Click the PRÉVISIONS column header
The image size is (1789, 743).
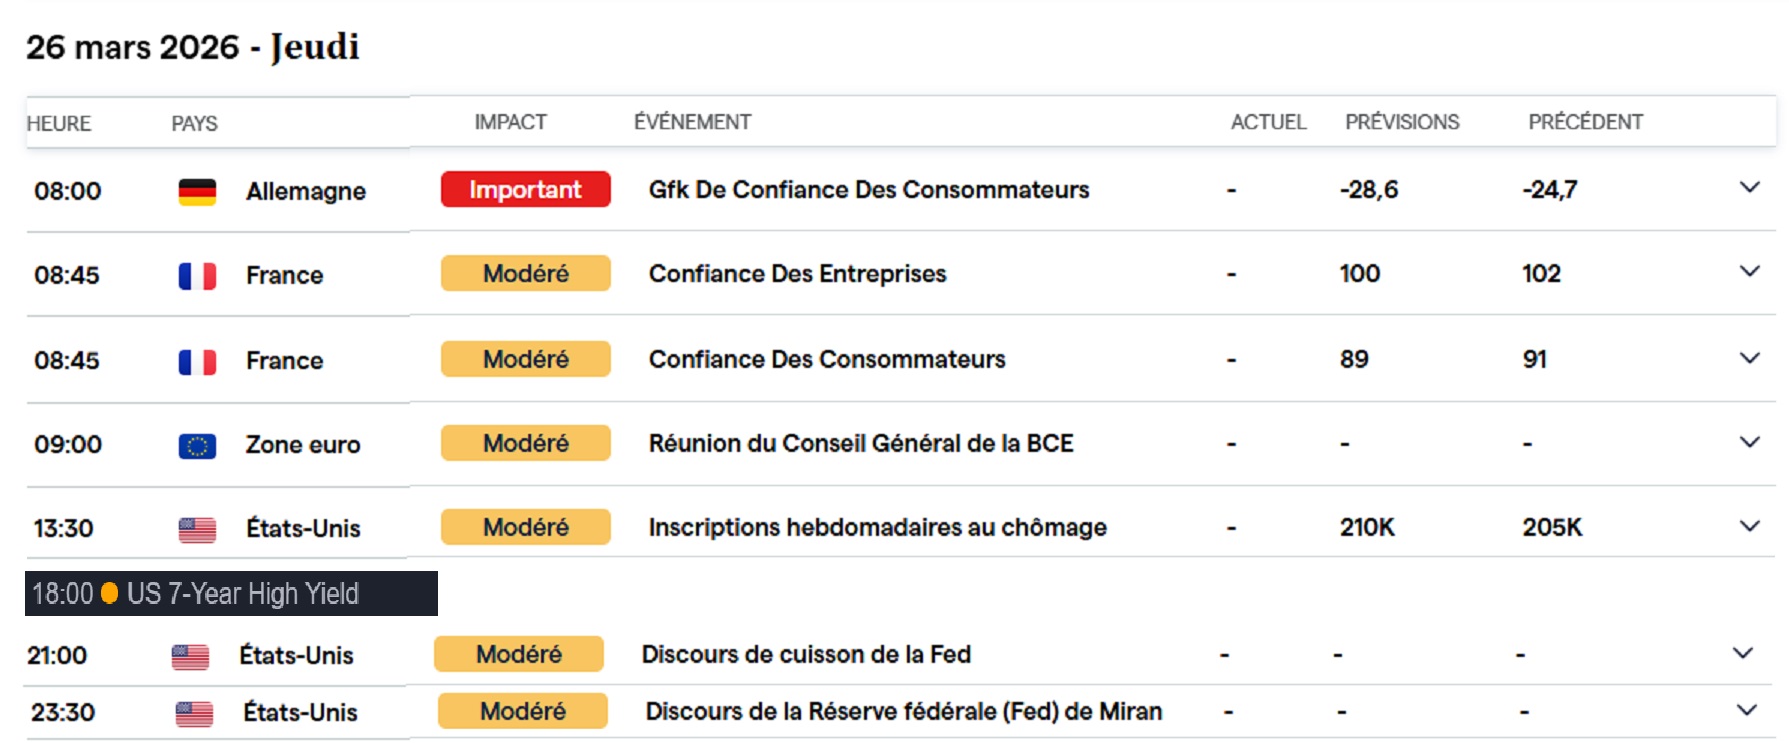point(1402,122)
